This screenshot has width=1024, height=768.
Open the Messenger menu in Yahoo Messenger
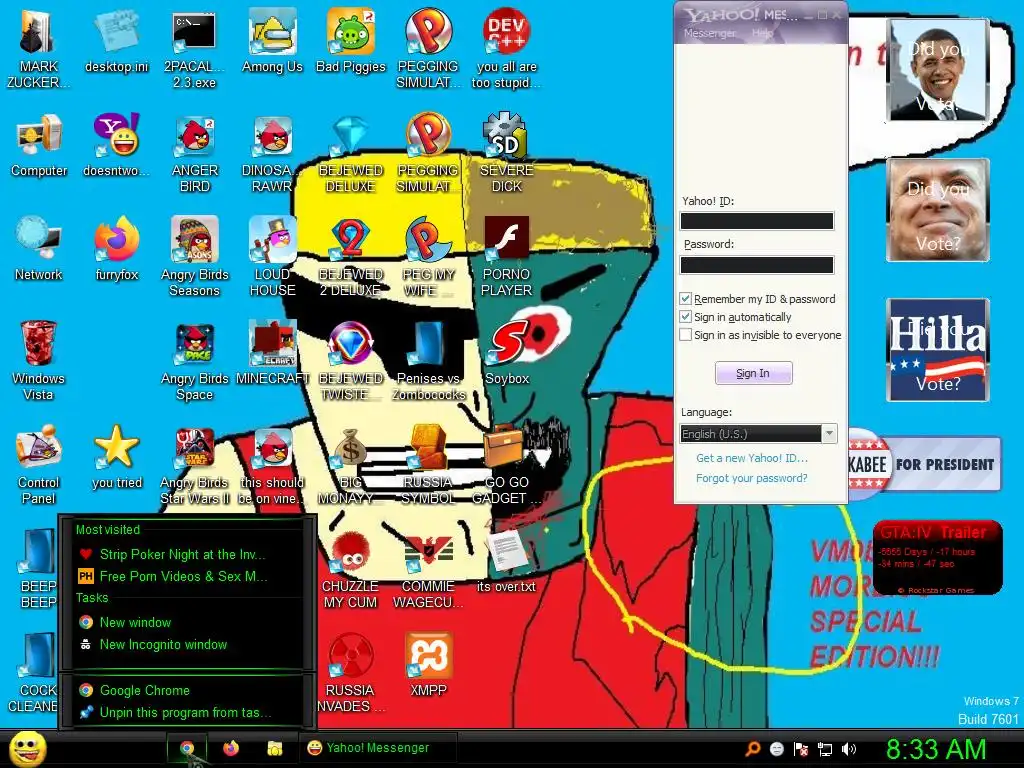[709, 33]
